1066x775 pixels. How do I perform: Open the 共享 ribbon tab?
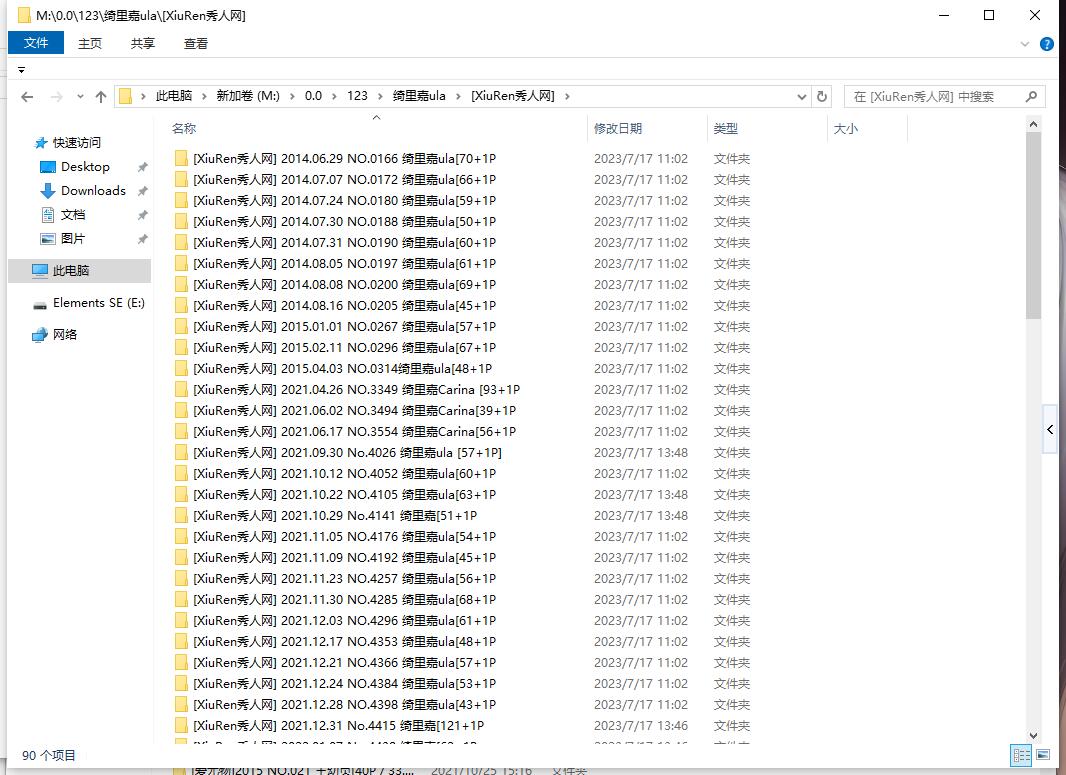(143, 44)
